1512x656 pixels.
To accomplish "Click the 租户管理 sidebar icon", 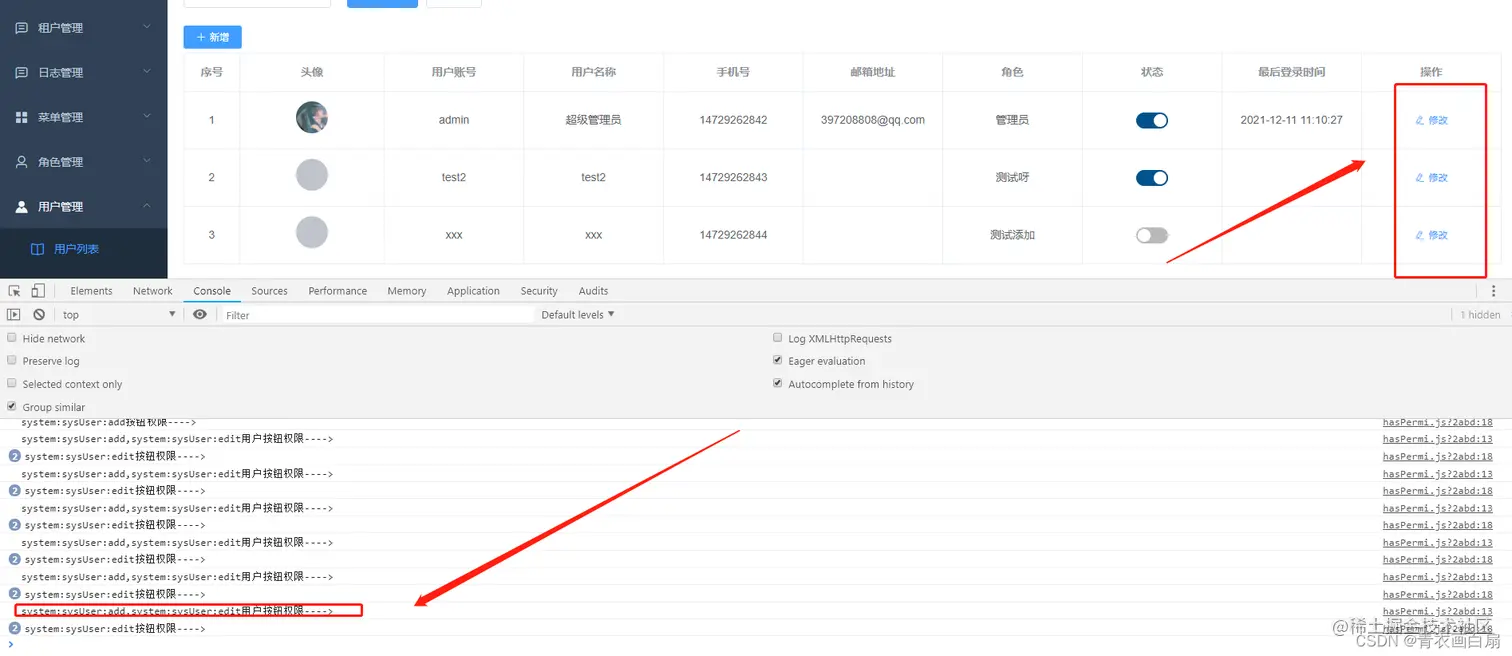I will (x=21, y=28).
